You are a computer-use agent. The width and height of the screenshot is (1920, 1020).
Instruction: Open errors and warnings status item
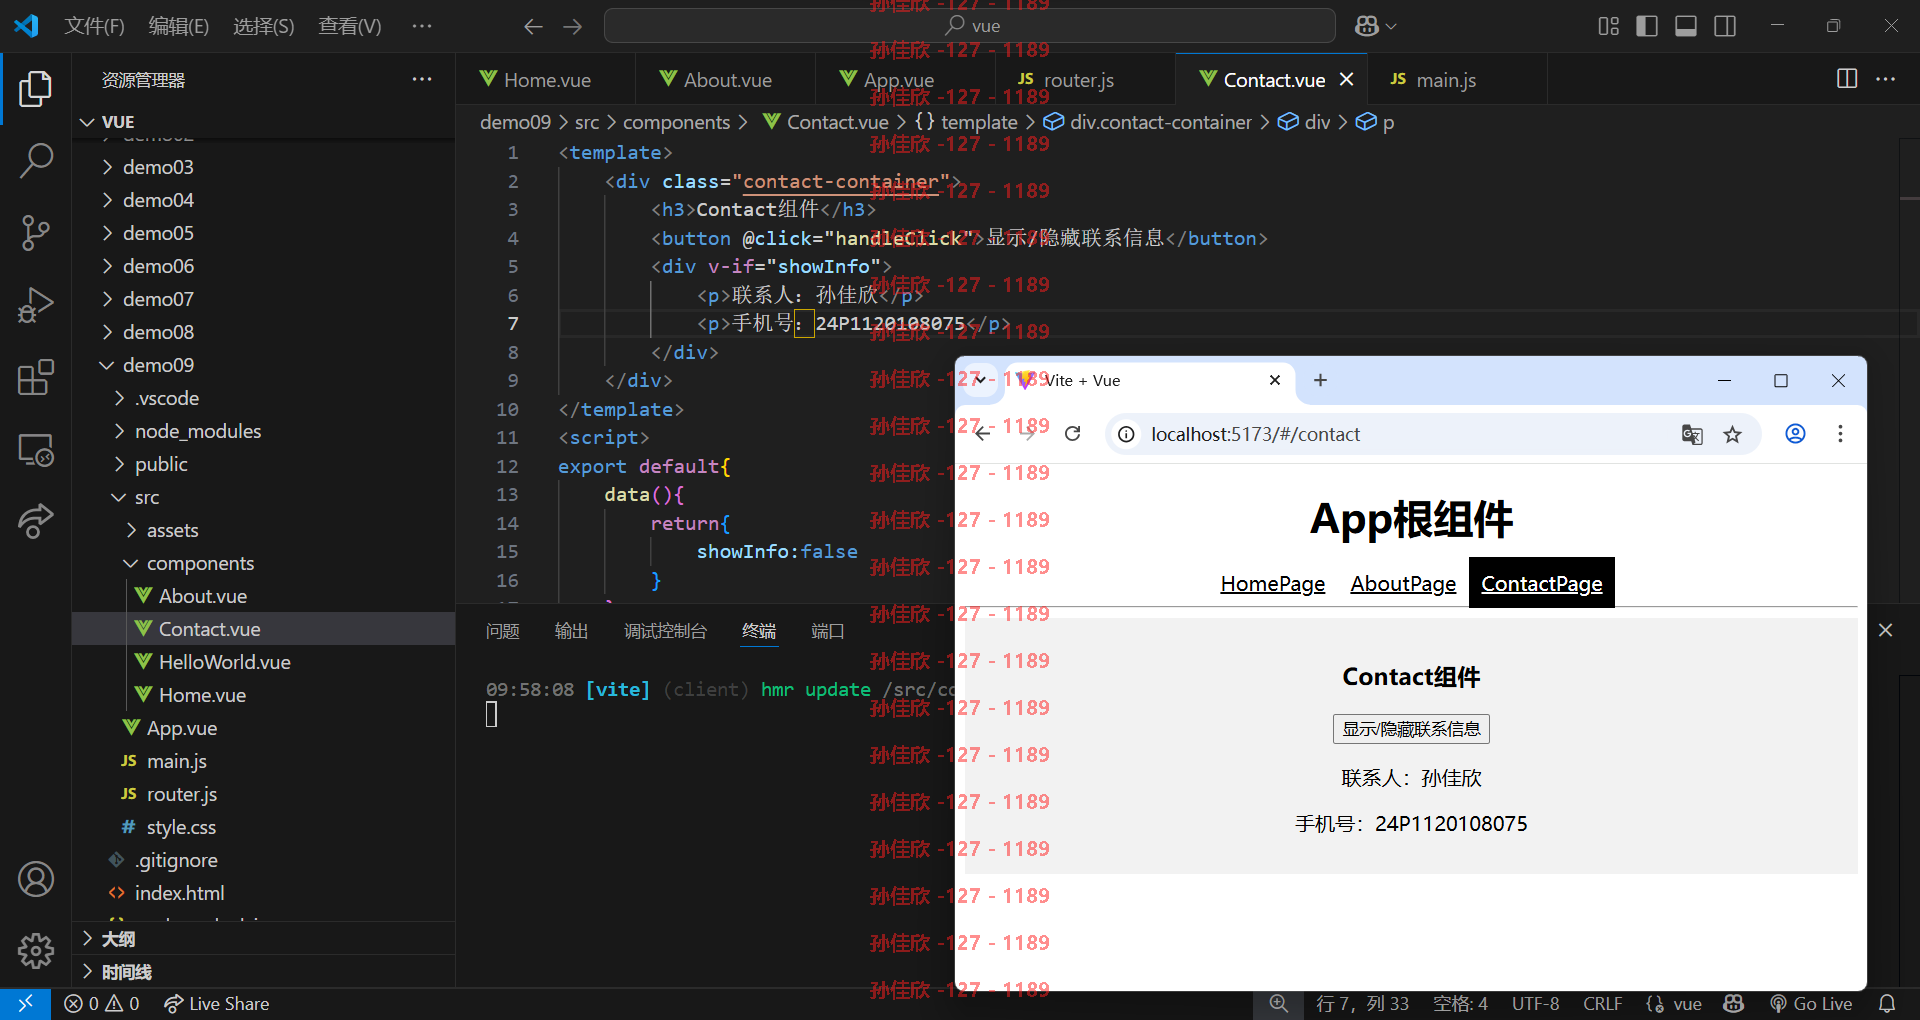[x=102, y=1003]
